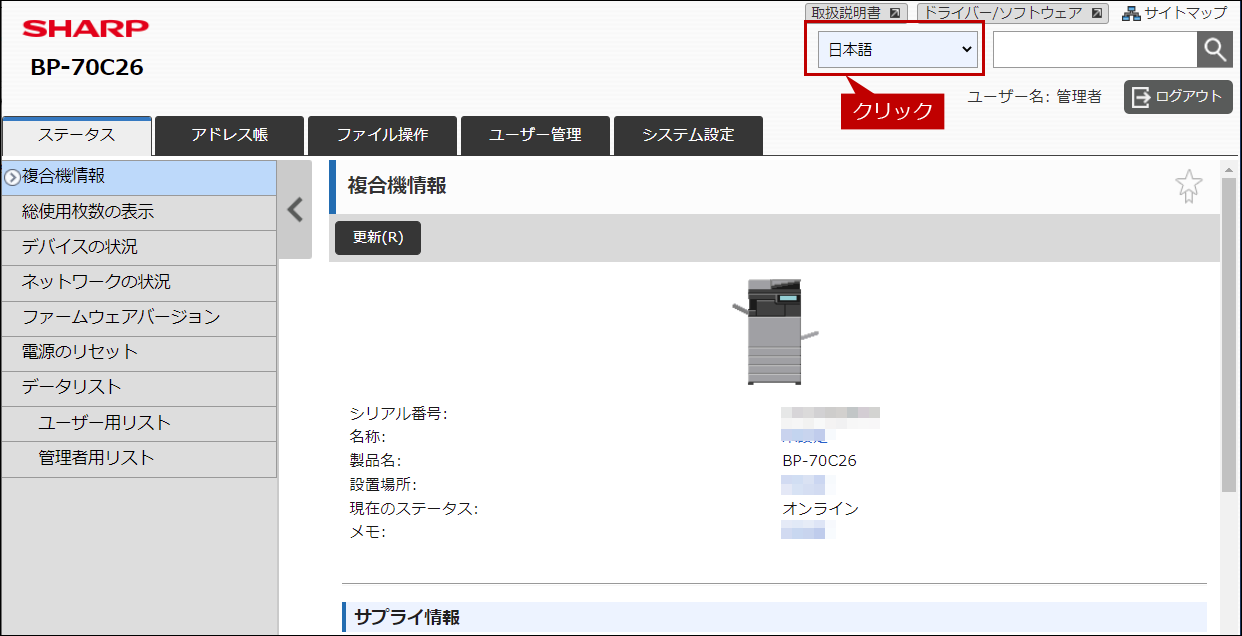Click the ユーザー名: 管理者 text
This screenshot has width=1242, height=636.
coord(1035,97)
